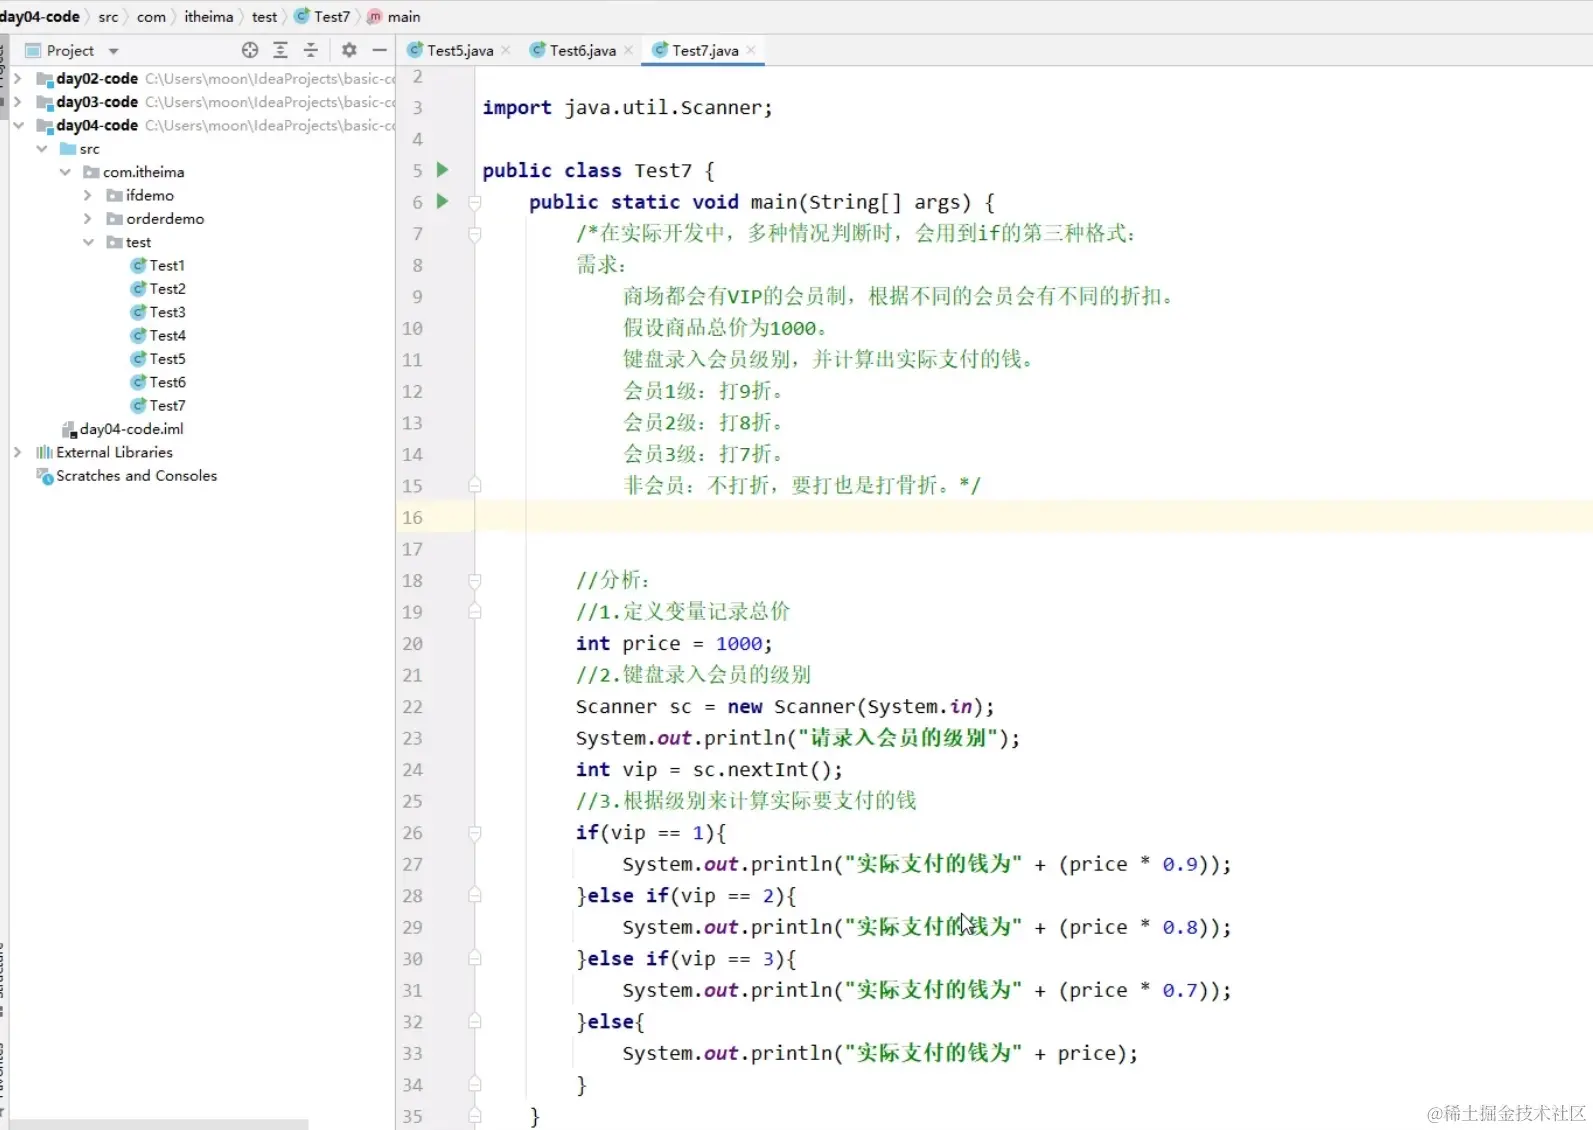Click itheima in the breadcrumb bar

coord(208,16)
